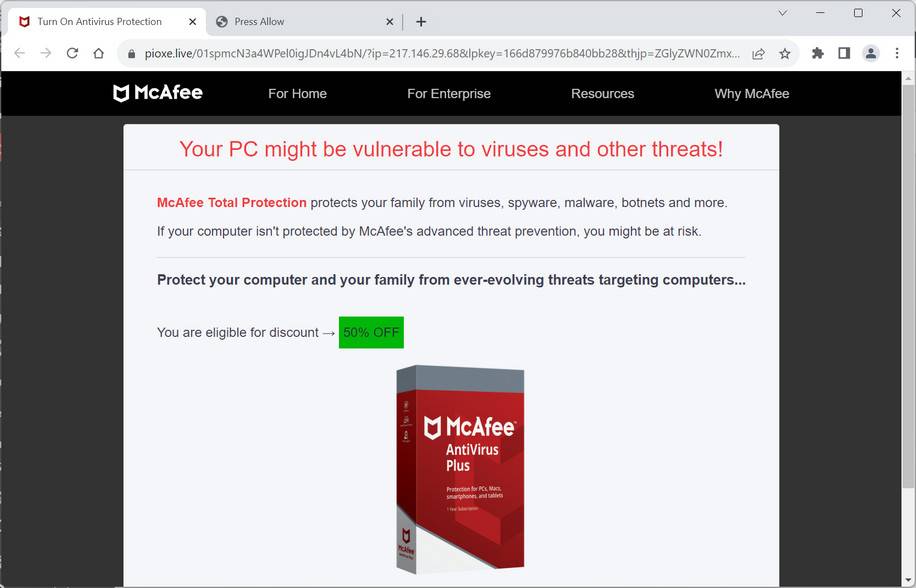Open the Extensions puzzle icon
Screen dimensions: 916x588
click(818, 53)
